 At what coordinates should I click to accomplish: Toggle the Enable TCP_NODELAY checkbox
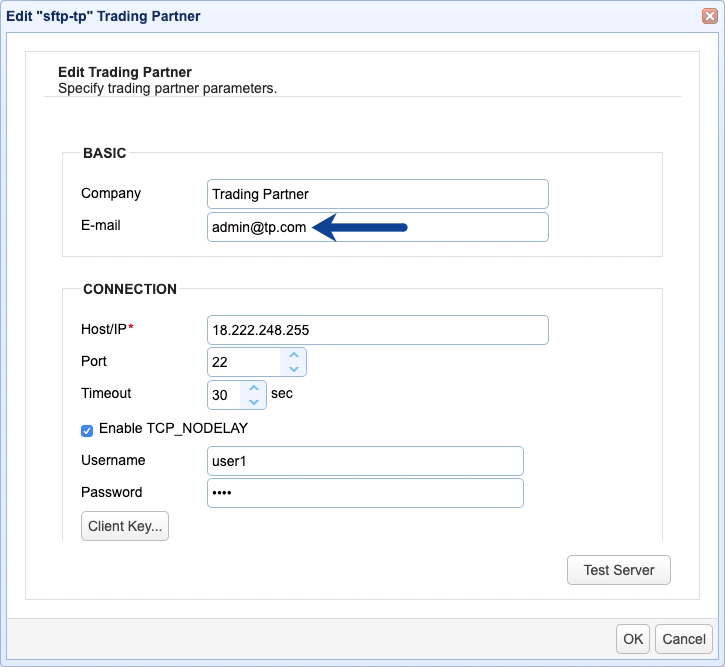click(x=87, y=429)
